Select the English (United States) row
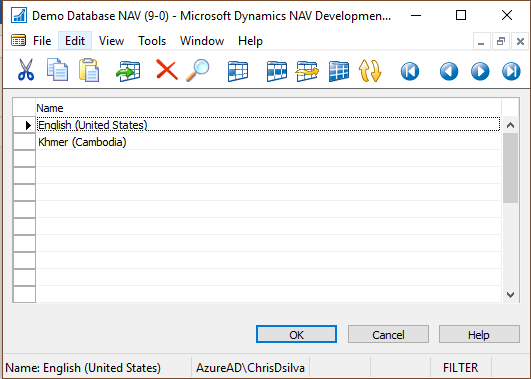Viewport: 531px width, 379px height. point(268,125)
